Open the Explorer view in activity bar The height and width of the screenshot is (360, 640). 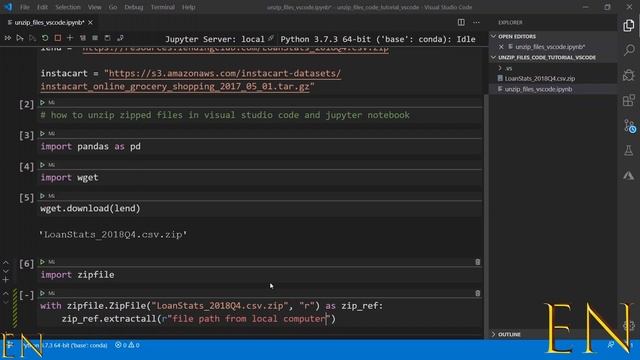[x=629, y=26]
